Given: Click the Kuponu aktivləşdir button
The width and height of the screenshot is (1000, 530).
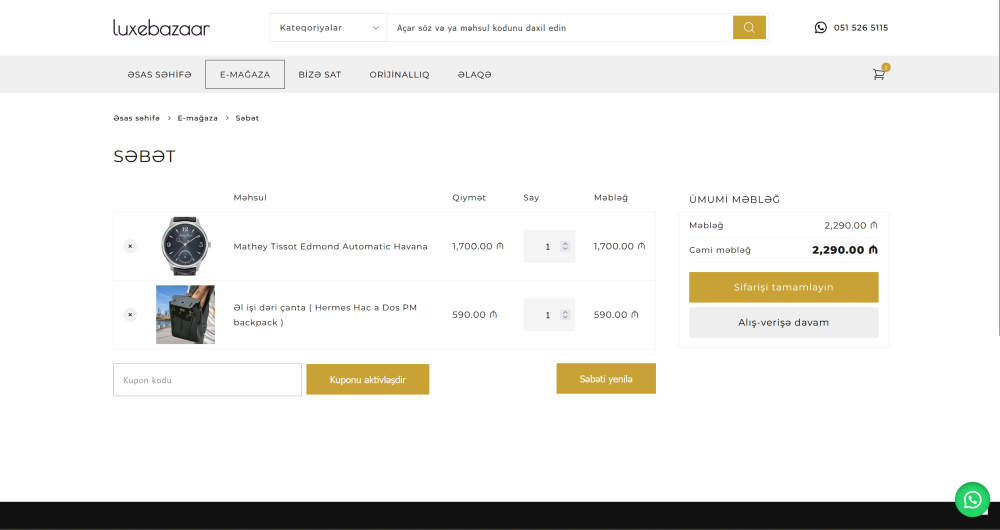Looking at the screenshot, I should point(367,379).
